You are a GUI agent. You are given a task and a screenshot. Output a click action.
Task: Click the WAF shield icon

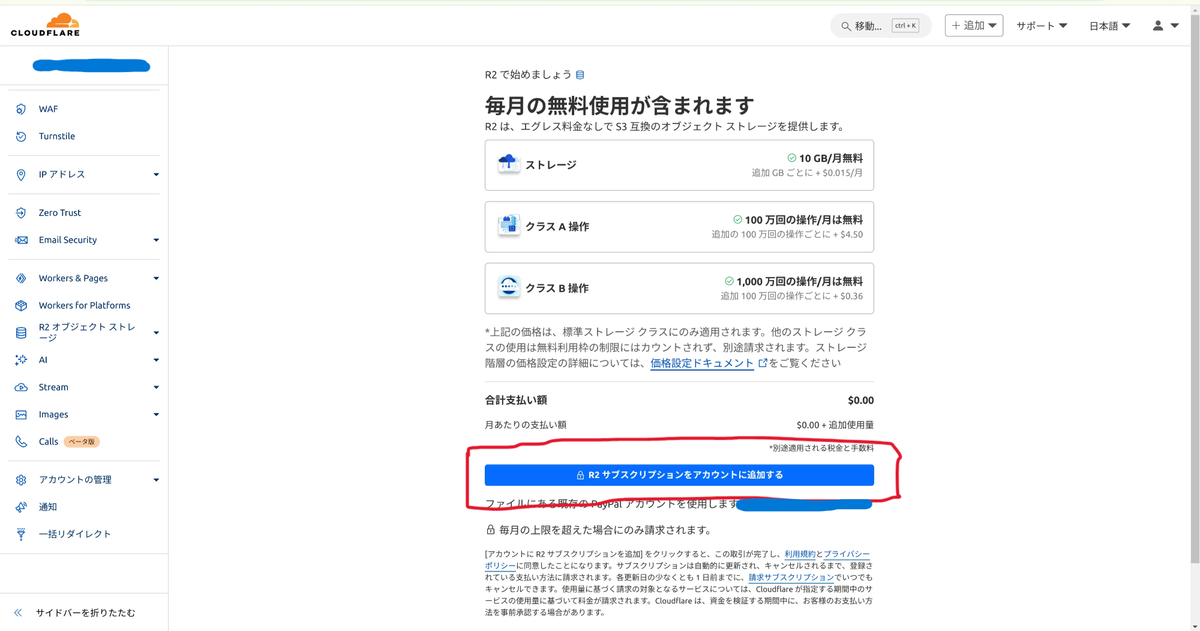tap(21, 109)
